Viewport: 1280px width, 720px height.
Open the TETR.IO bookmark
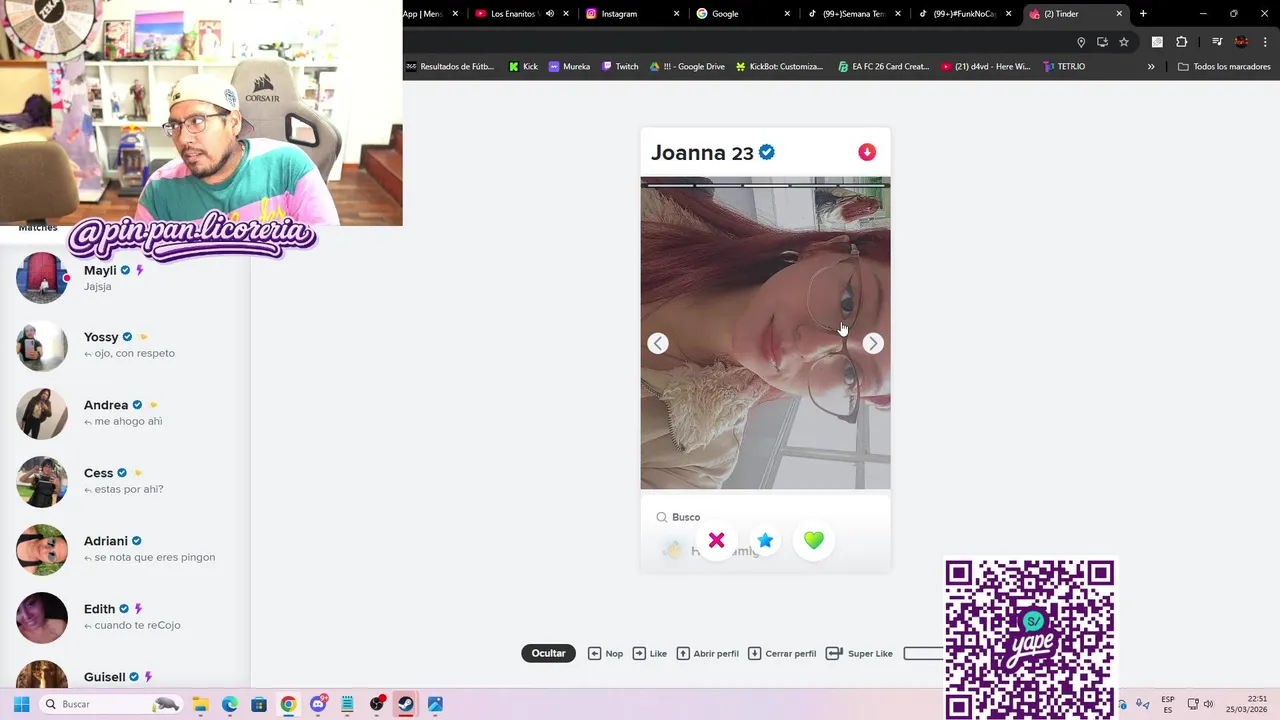(x=1064, y=67)
